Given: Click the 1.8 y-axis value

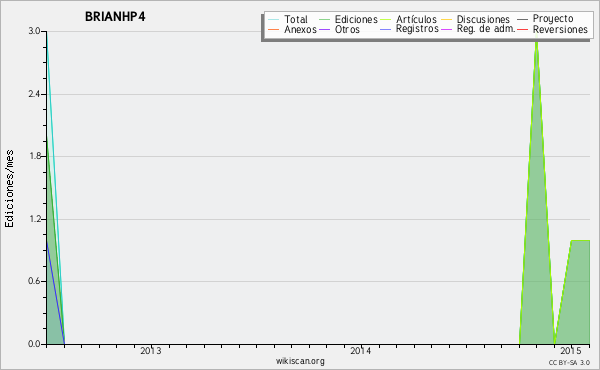Looking at the screenshot, I should click(x=34, y=156).
